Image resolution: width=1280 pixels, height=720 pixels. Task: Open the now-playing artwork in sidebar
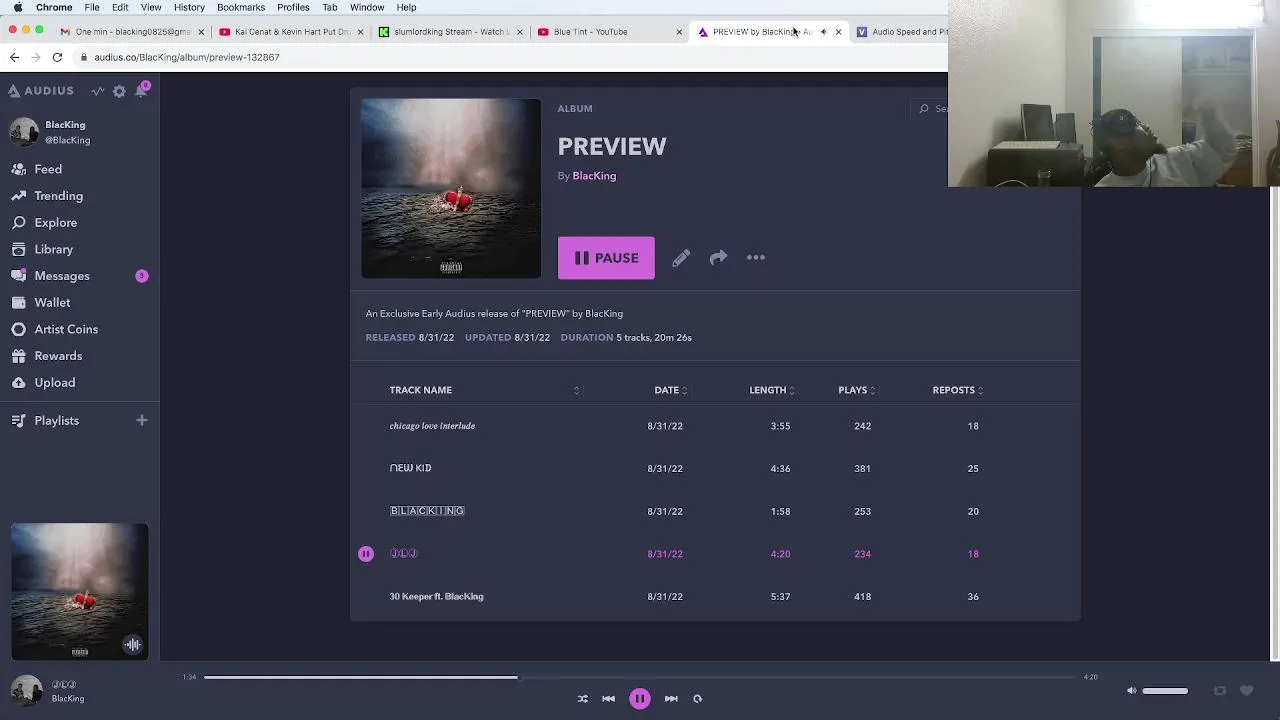point(80,591)
